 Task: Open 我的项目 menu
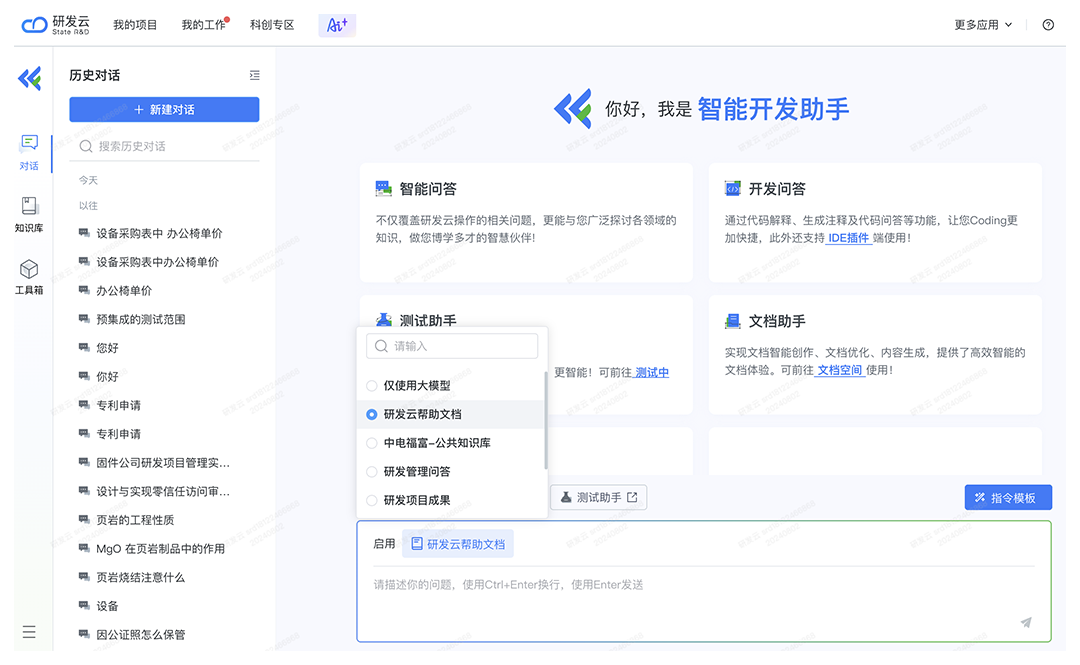click(x=135, y=25)
